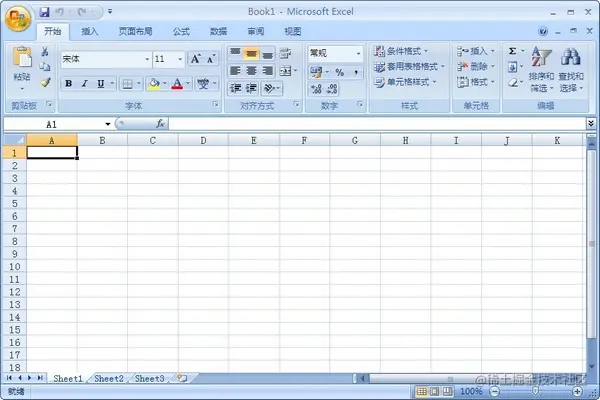Click Format cells (格式) button
Screen dimensions: 600x400
coord(476,82)
